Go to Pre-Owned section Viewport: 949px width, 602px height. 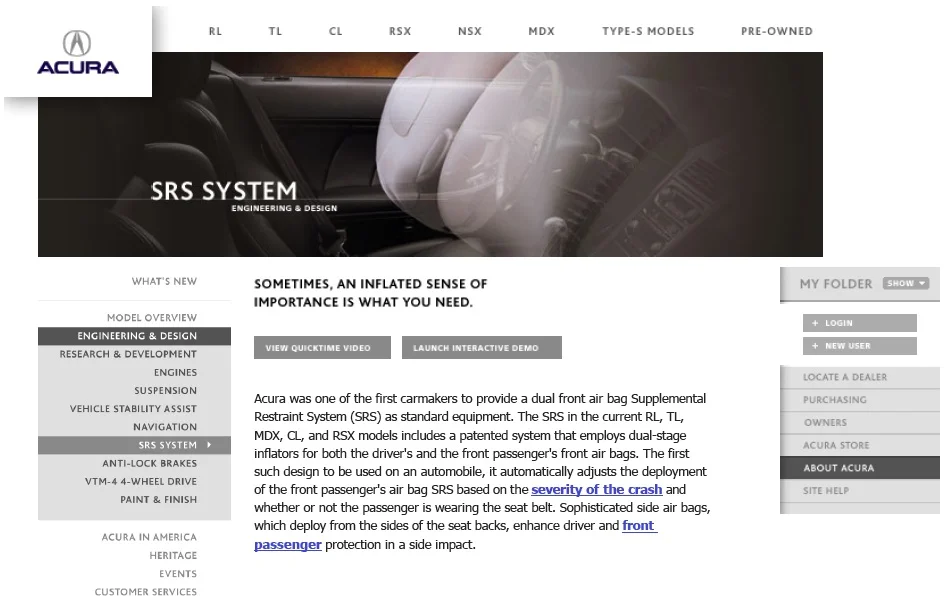point(777,31)
